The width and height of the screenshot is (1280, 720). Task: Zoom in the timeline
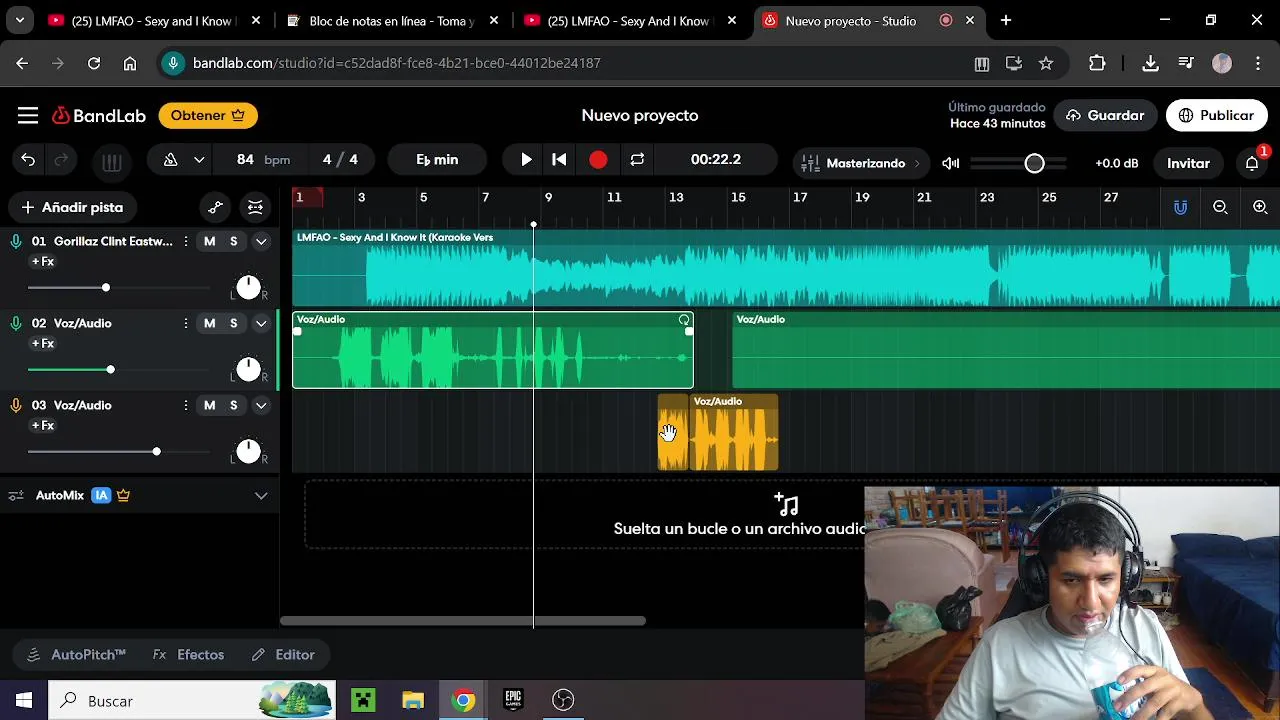1260,208
